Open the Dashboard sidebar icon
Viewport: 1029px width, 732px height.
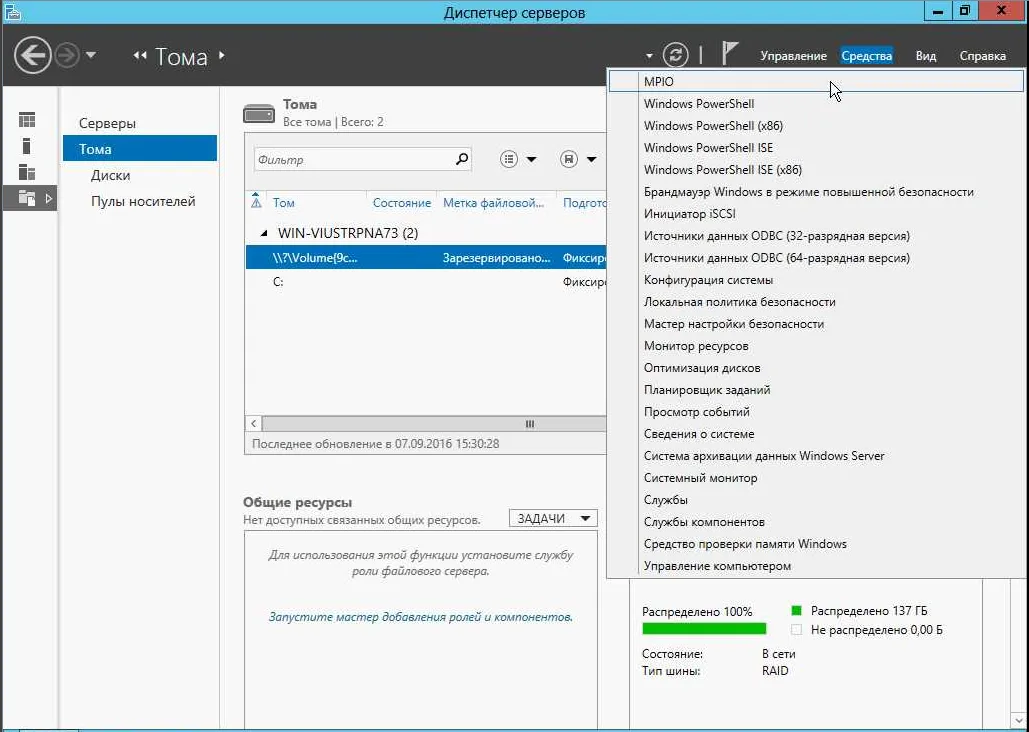[x=27, y=119]
